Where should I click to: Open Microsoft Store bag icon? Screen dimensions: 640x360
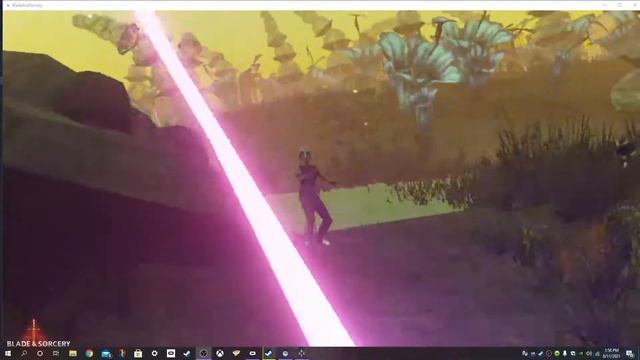[x=138, y=353]
